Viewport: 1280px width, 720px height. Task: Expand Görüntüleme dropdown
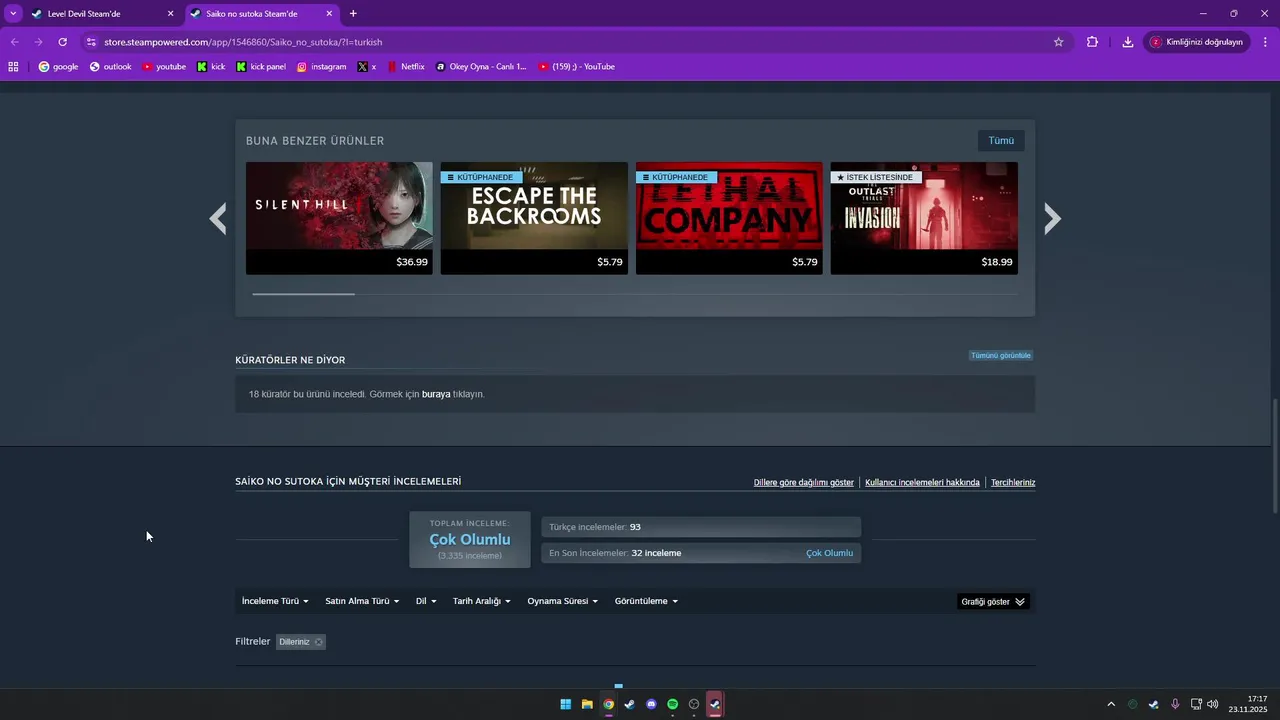pyautogui.click(x=646, y=601)
